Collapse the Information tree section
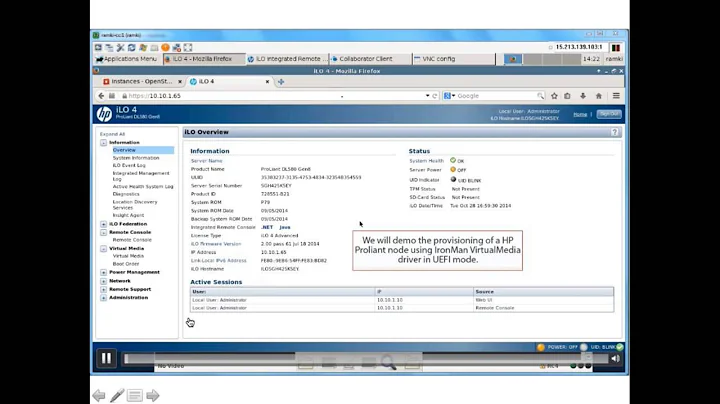 (x=103, y=143)
